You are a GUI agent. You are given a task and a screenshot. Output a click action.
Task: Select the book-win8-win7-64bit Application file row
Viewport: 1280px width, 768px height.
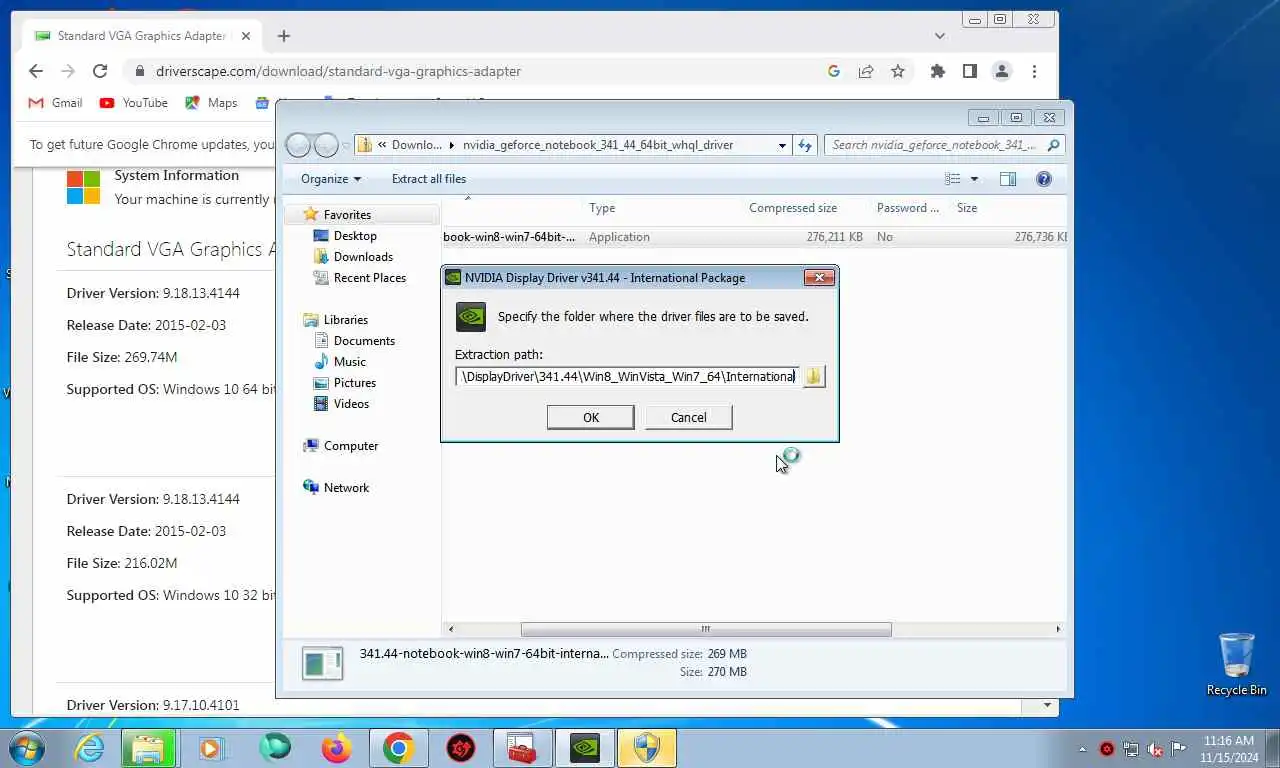coord(755,237)
